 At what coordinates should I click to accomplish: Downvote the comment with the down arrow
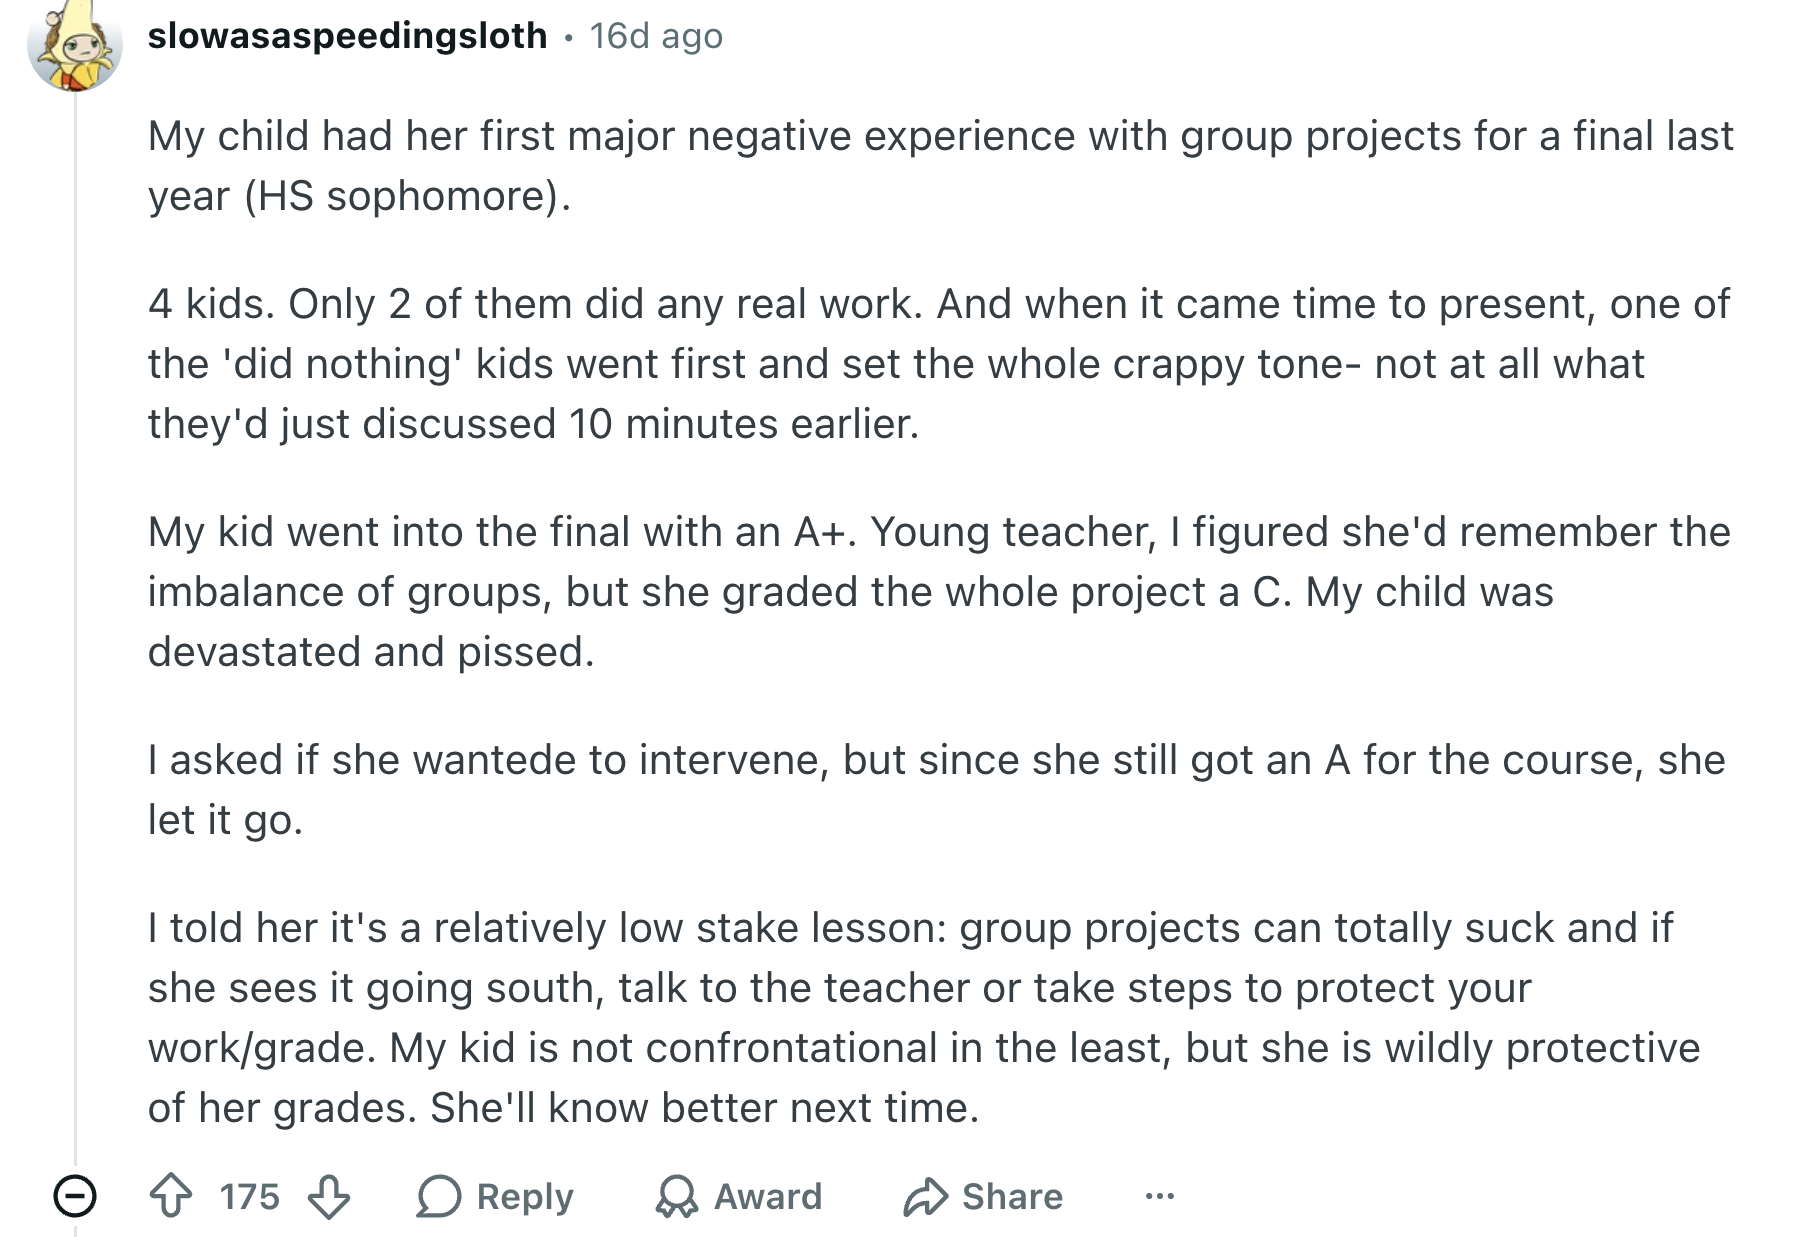coord(328,1196)
